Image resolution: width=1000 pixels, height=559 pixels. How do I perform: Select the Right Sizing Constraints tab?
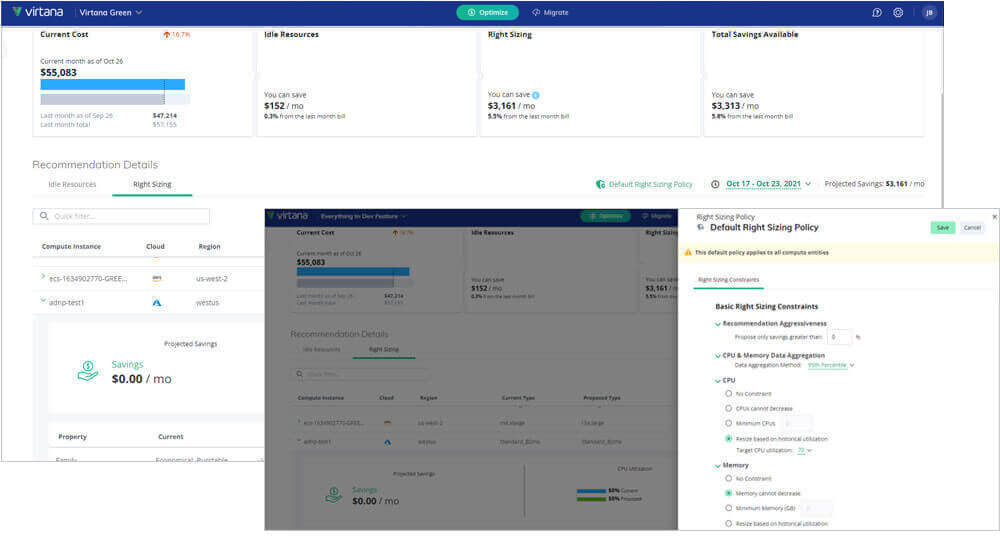click(x=728, y=280)
